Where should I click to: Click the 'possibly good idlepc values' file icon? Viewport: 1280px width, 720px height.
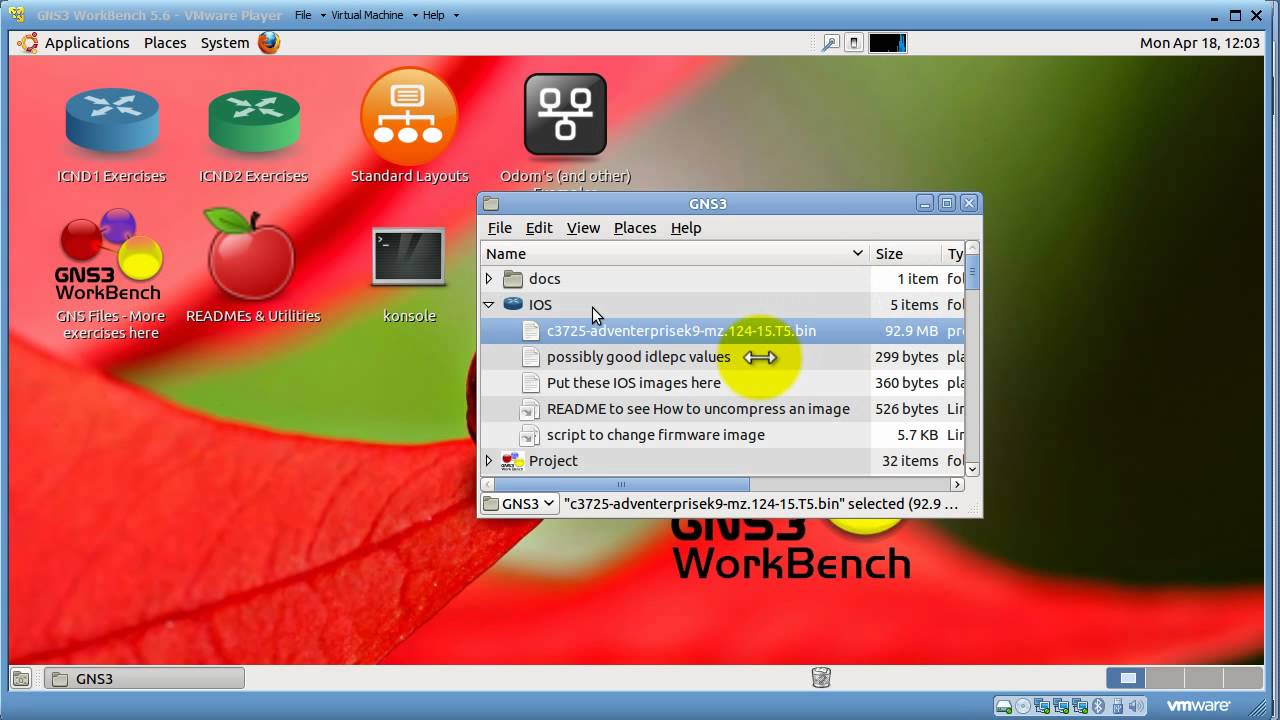point(530,357)
